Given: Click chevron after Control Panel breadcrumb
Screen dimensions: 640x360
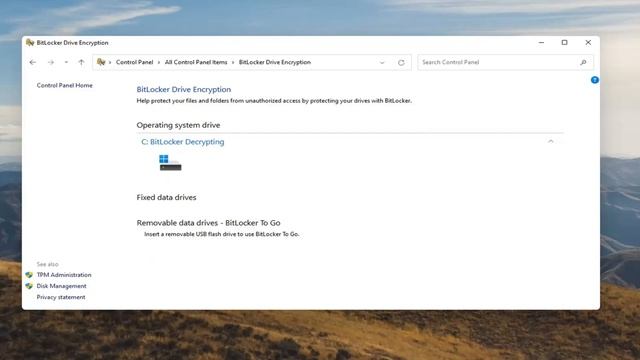Looking at the screenshot, I should click(159, 62).
